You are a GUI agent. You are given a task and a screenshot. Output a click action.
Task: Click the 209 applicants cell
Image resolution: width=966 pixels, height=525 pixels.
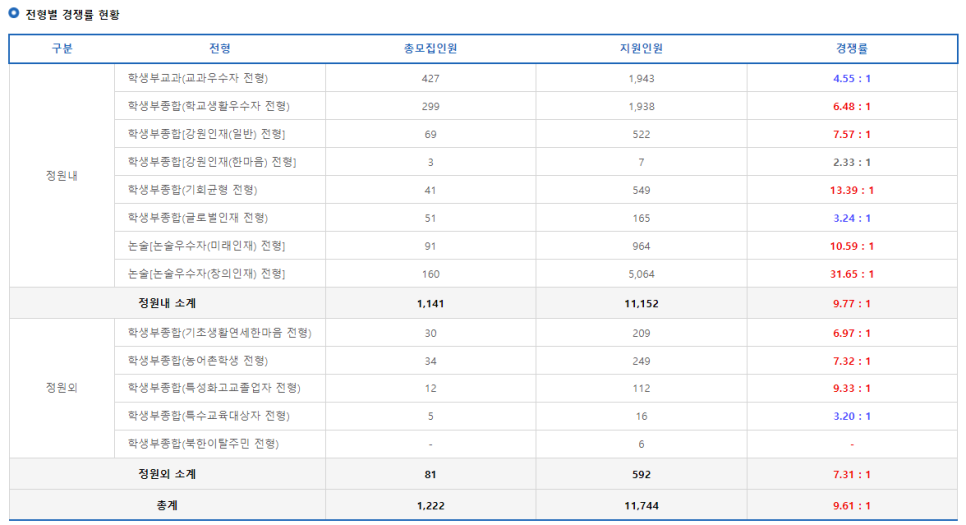click(641, 333)
